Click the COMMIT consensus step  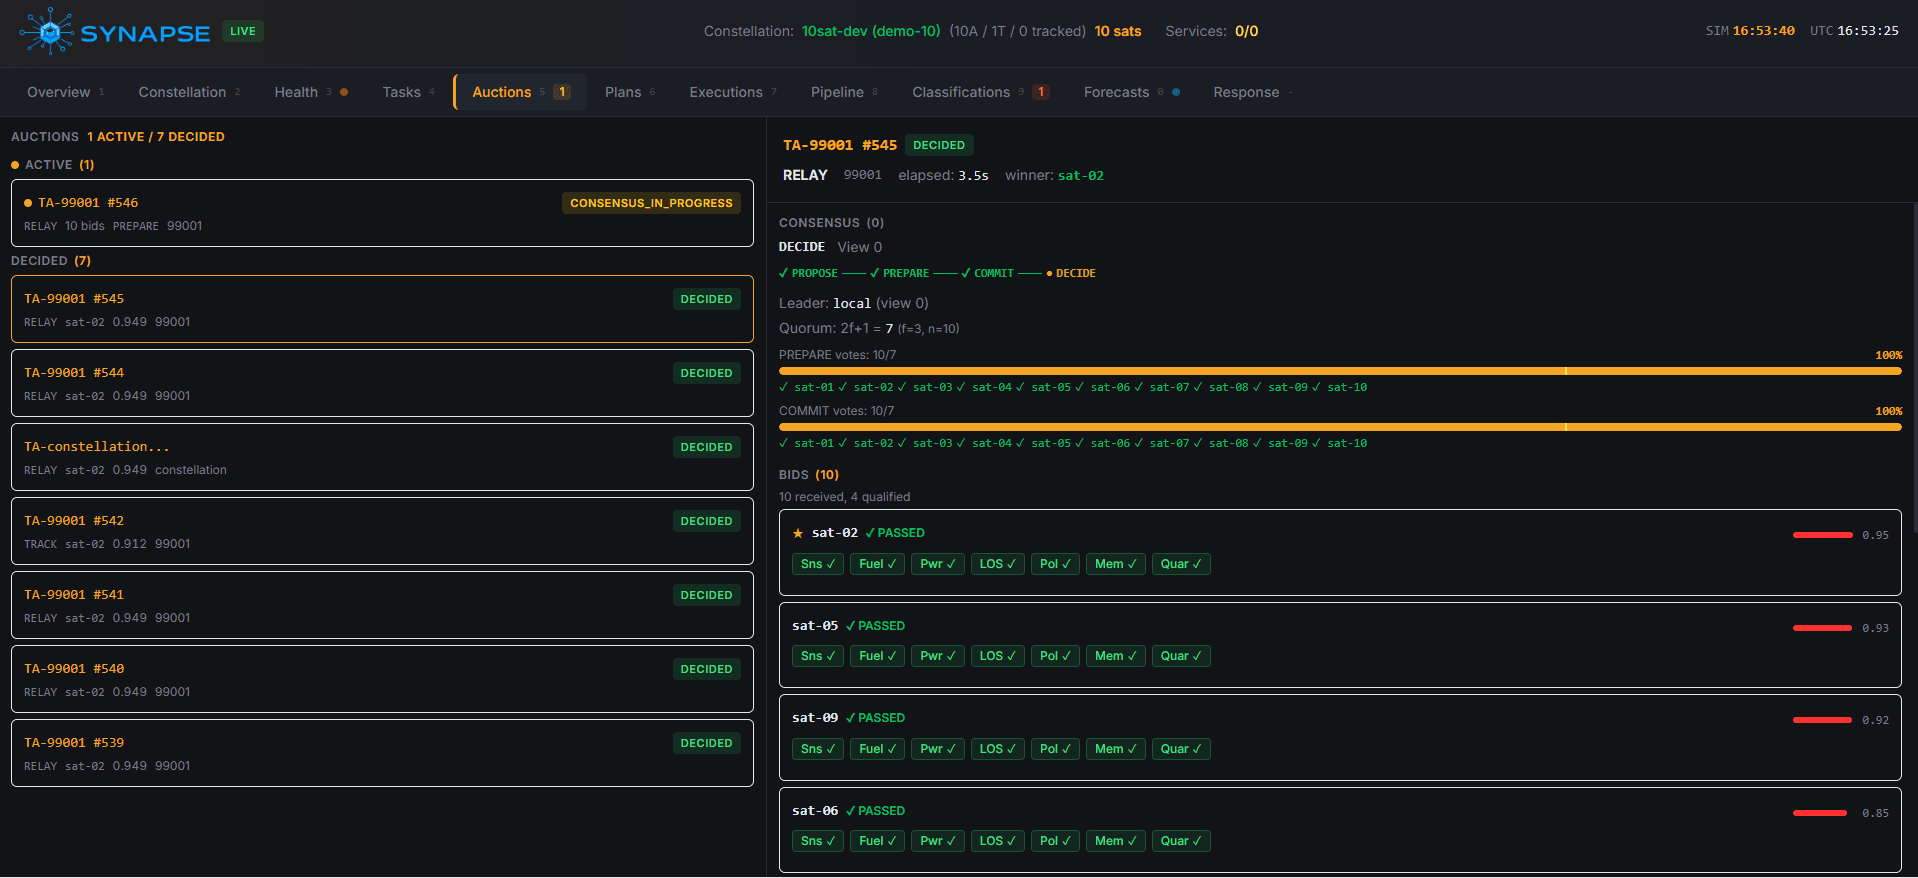pos(987,273)
